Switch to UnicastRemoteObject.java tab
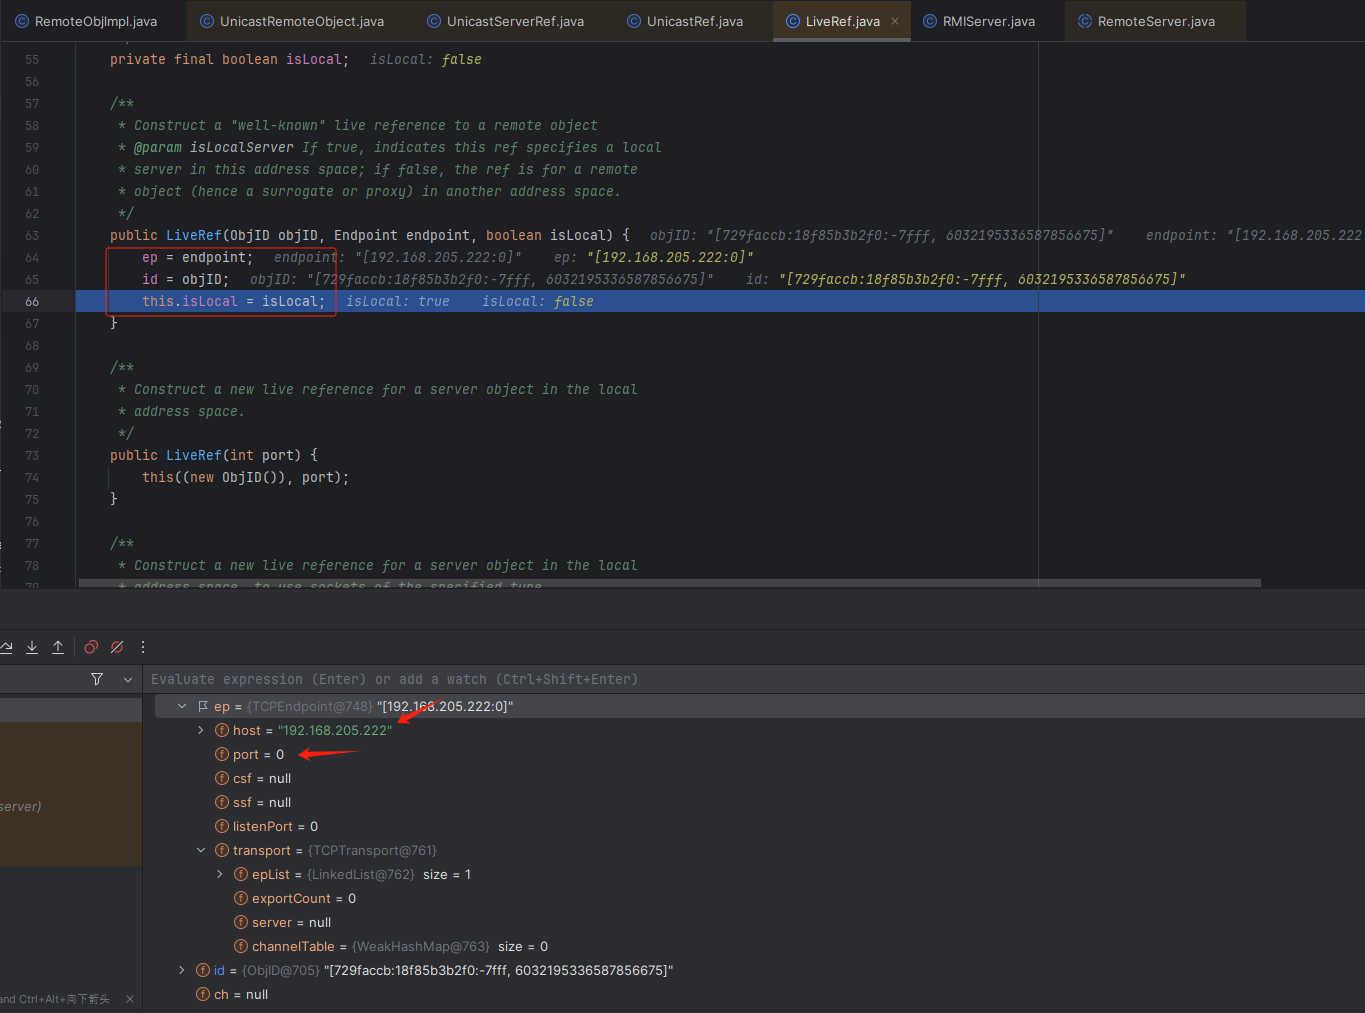Viewport: 1365px width, 1013px height. (292, 21)
